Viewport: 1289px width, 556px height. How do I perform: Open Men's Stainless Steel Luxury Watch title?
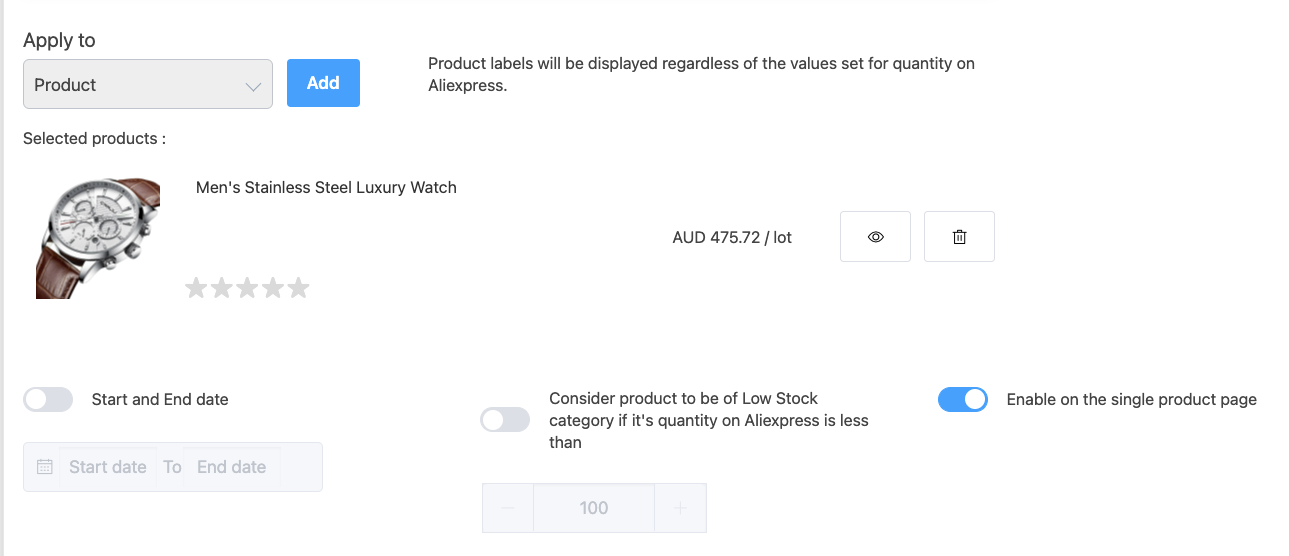pos(326,187)
